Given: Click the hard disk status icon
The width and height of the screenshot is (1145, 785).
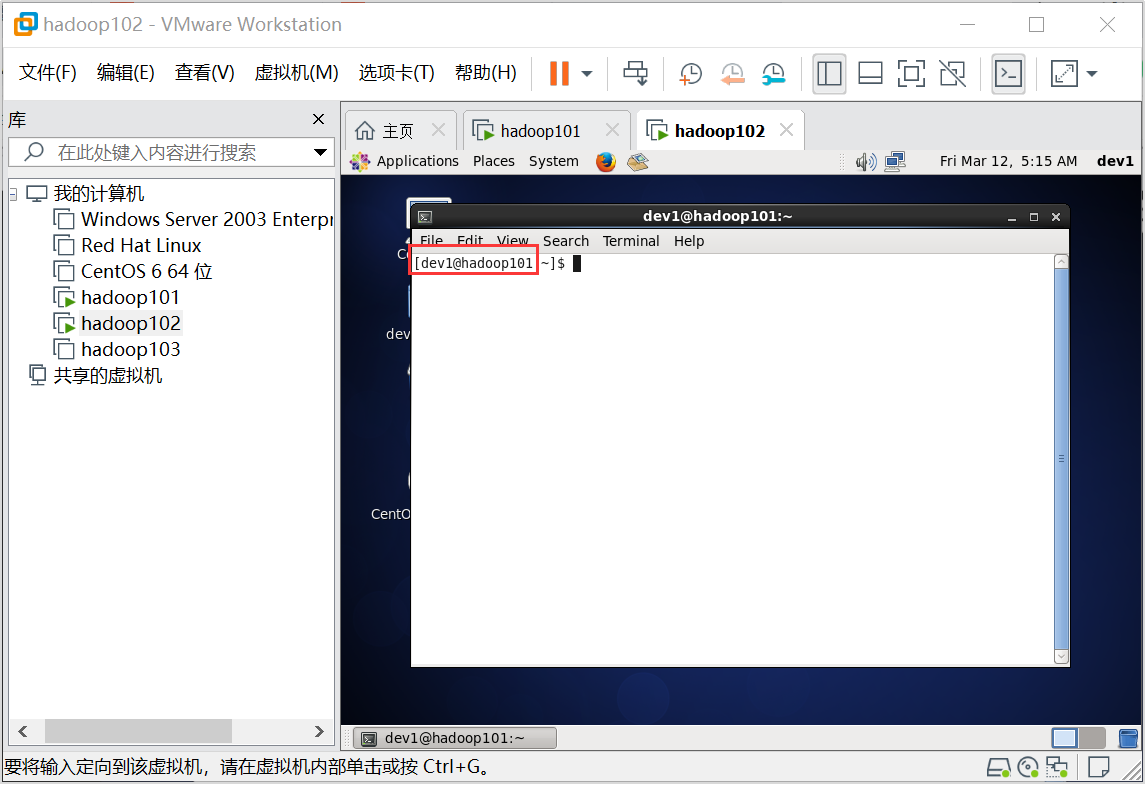Looking at the screenshot, I should [998, 767].
